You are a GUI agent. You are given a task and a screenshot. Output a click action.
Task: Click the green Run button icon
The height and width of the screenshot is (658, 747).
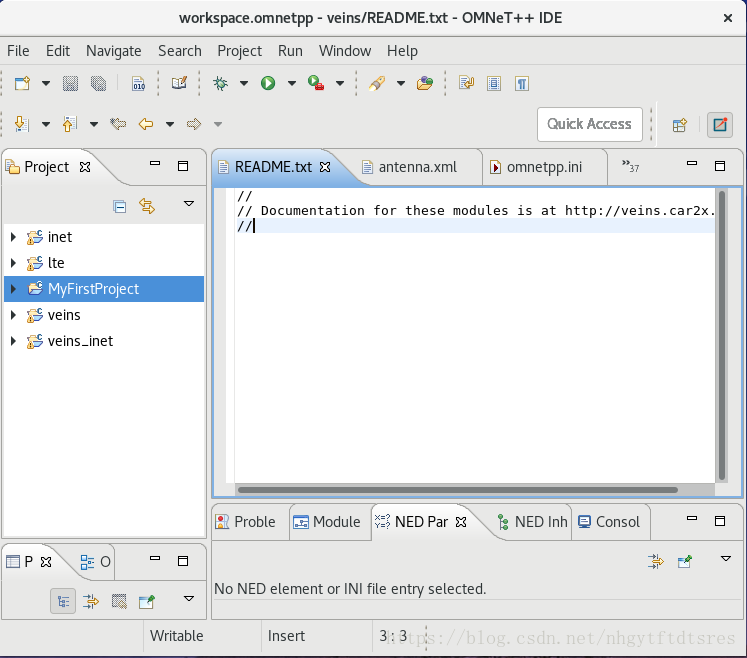[x=268, y=83]
